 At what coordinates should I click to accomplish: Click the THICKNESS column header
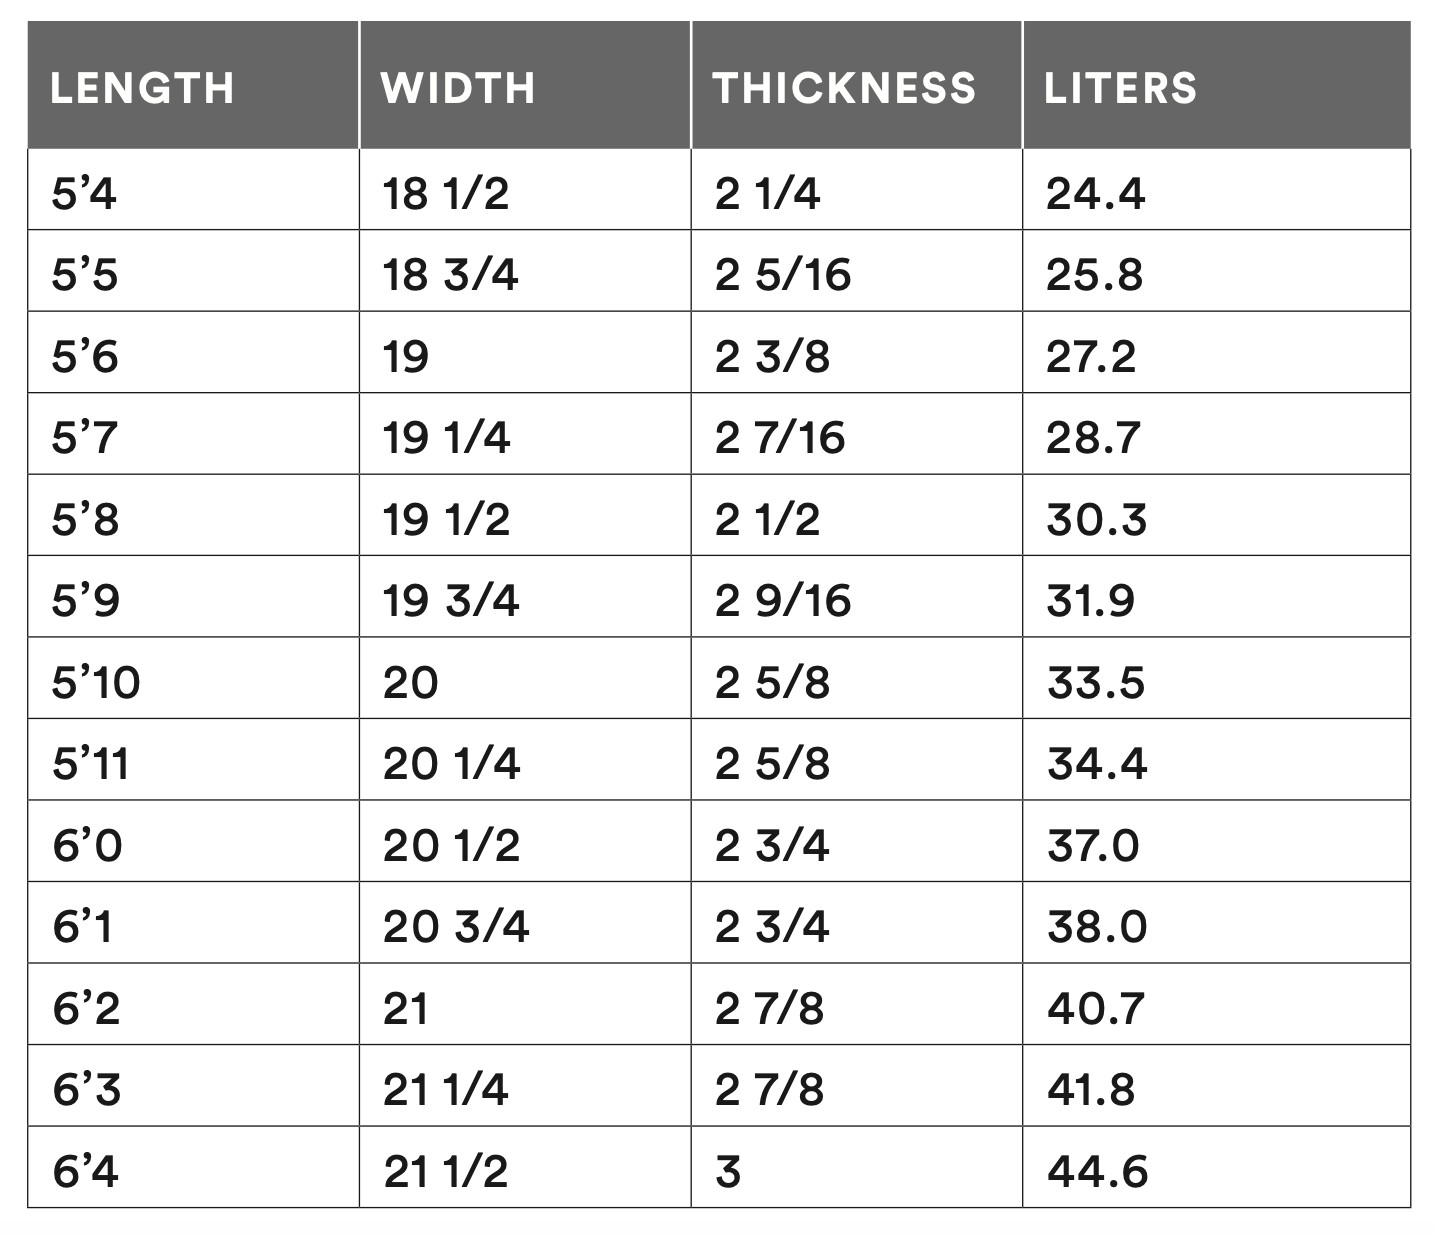844,88
